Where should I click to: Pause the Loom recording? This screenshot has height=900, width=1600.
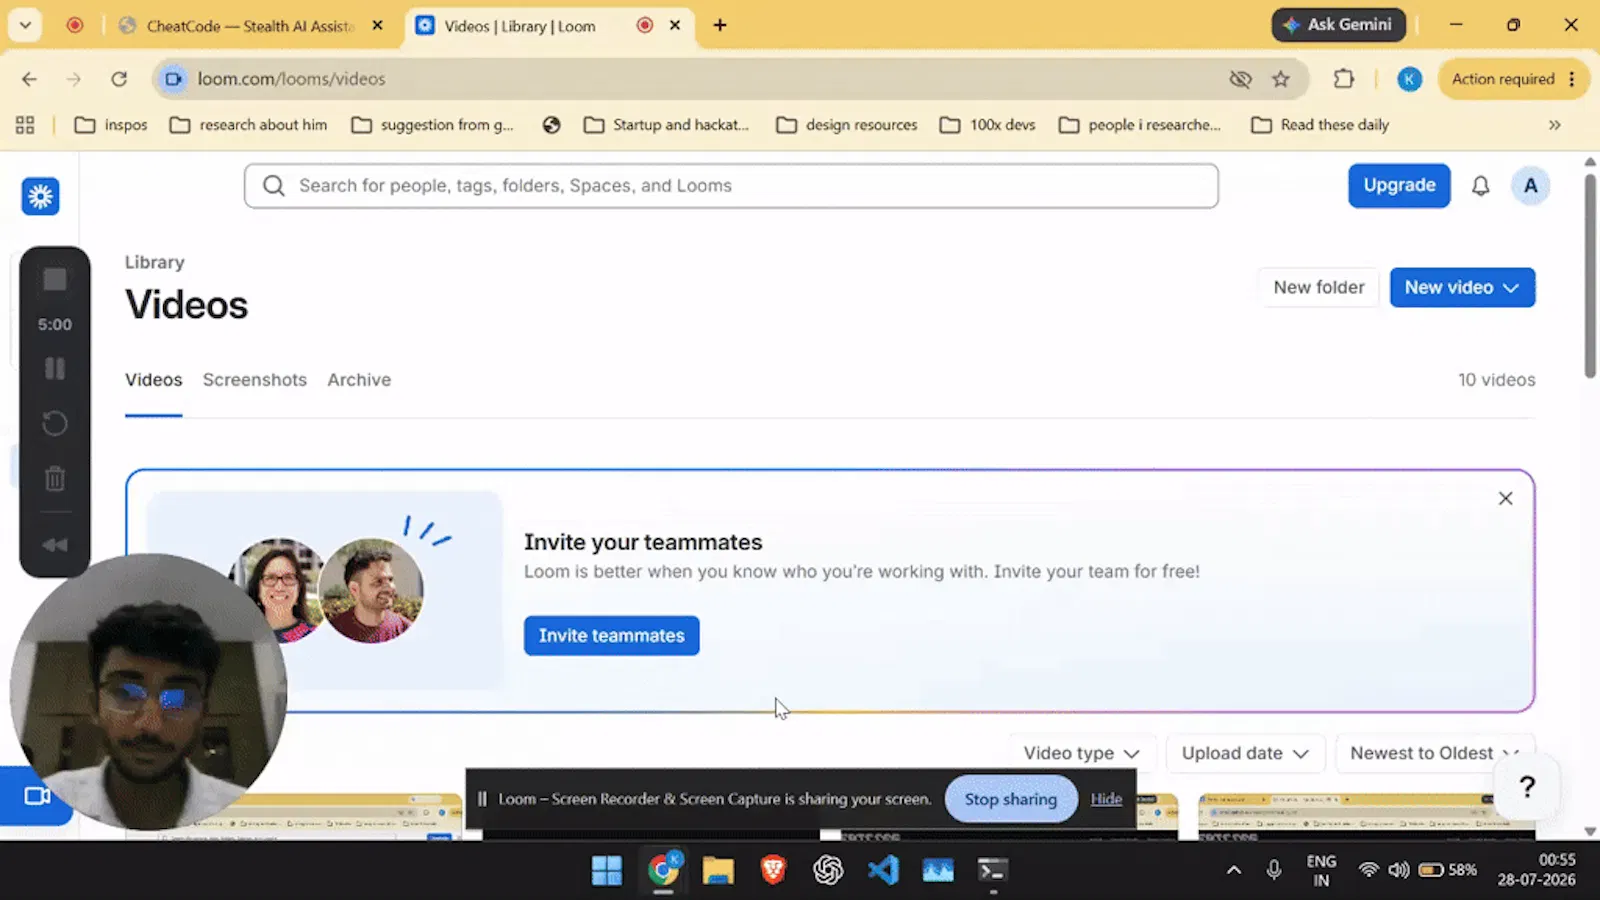[x=55, y=369]
